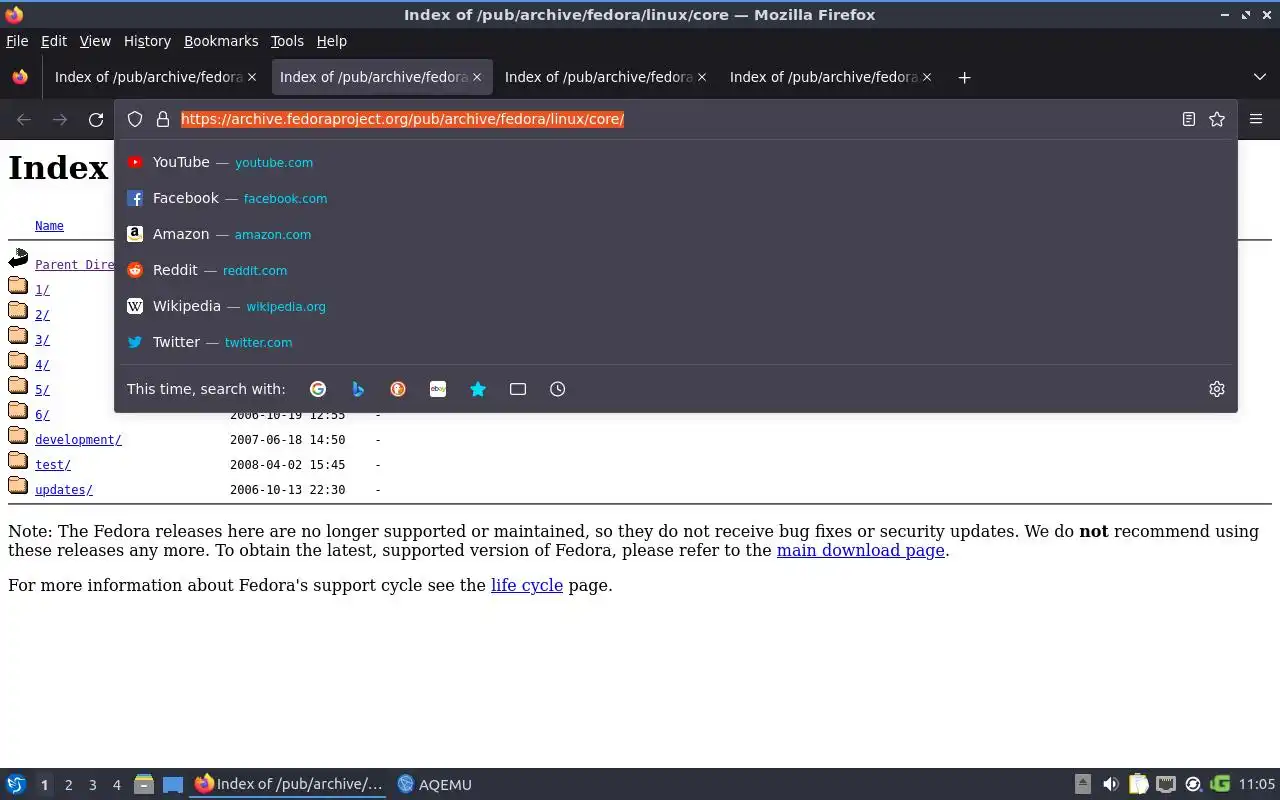Reload the page with the refresh icon

click(x=96, y=119)
